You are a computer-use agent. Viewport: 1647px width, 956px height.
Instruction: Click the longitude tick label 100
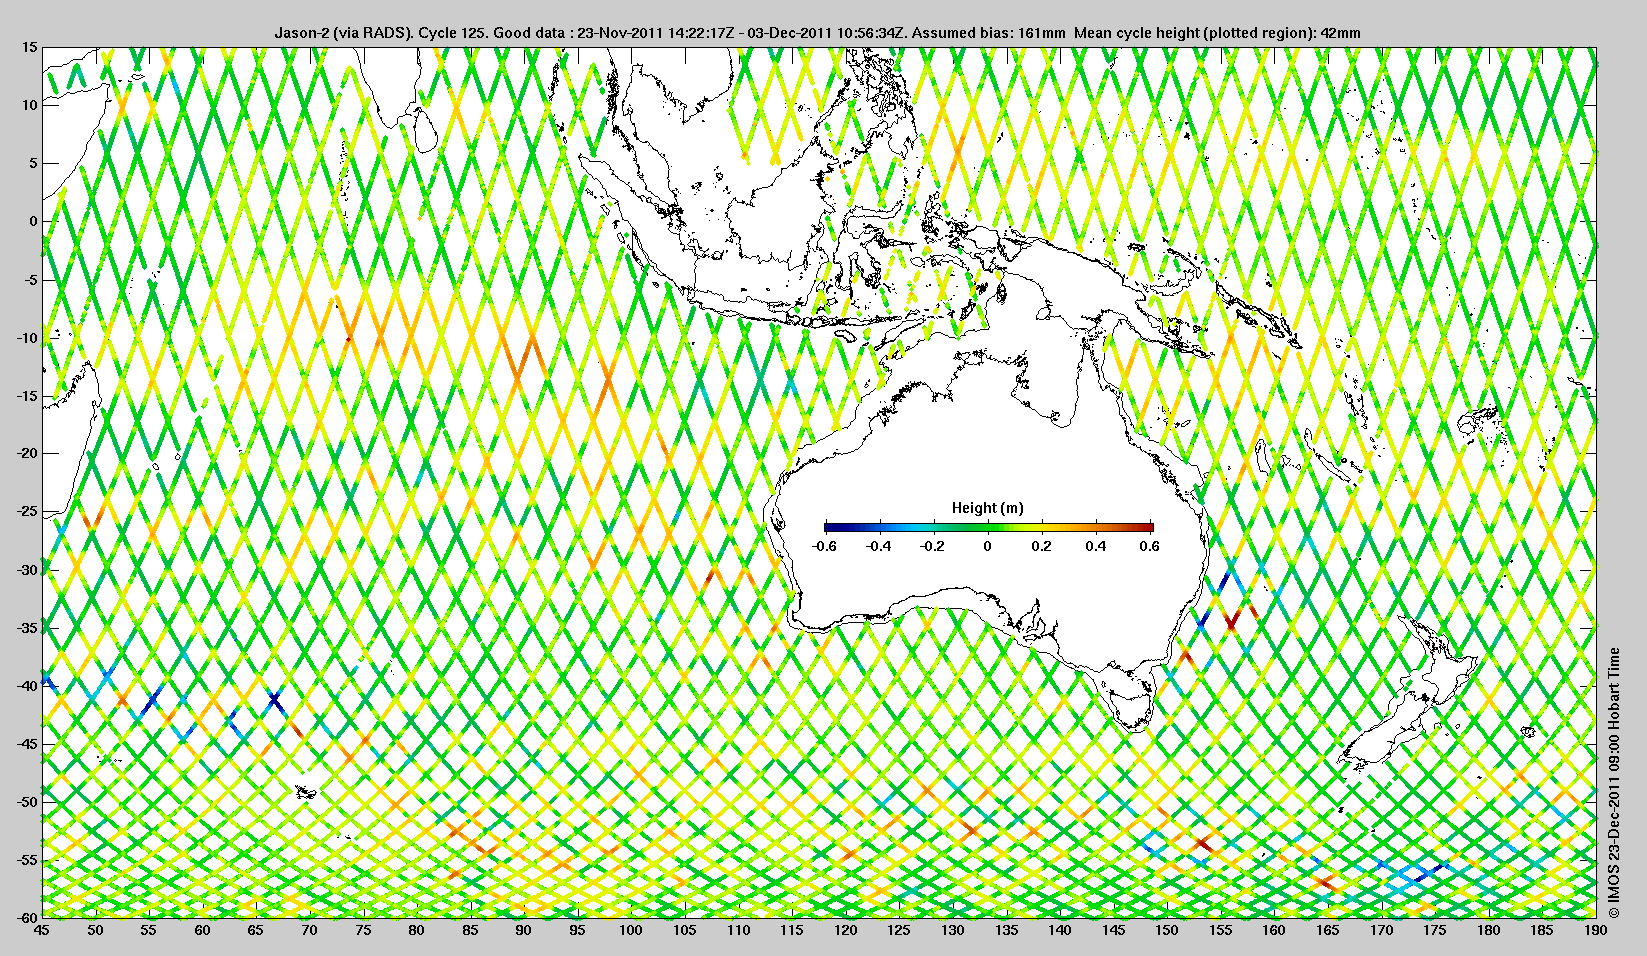pos(631,930)
